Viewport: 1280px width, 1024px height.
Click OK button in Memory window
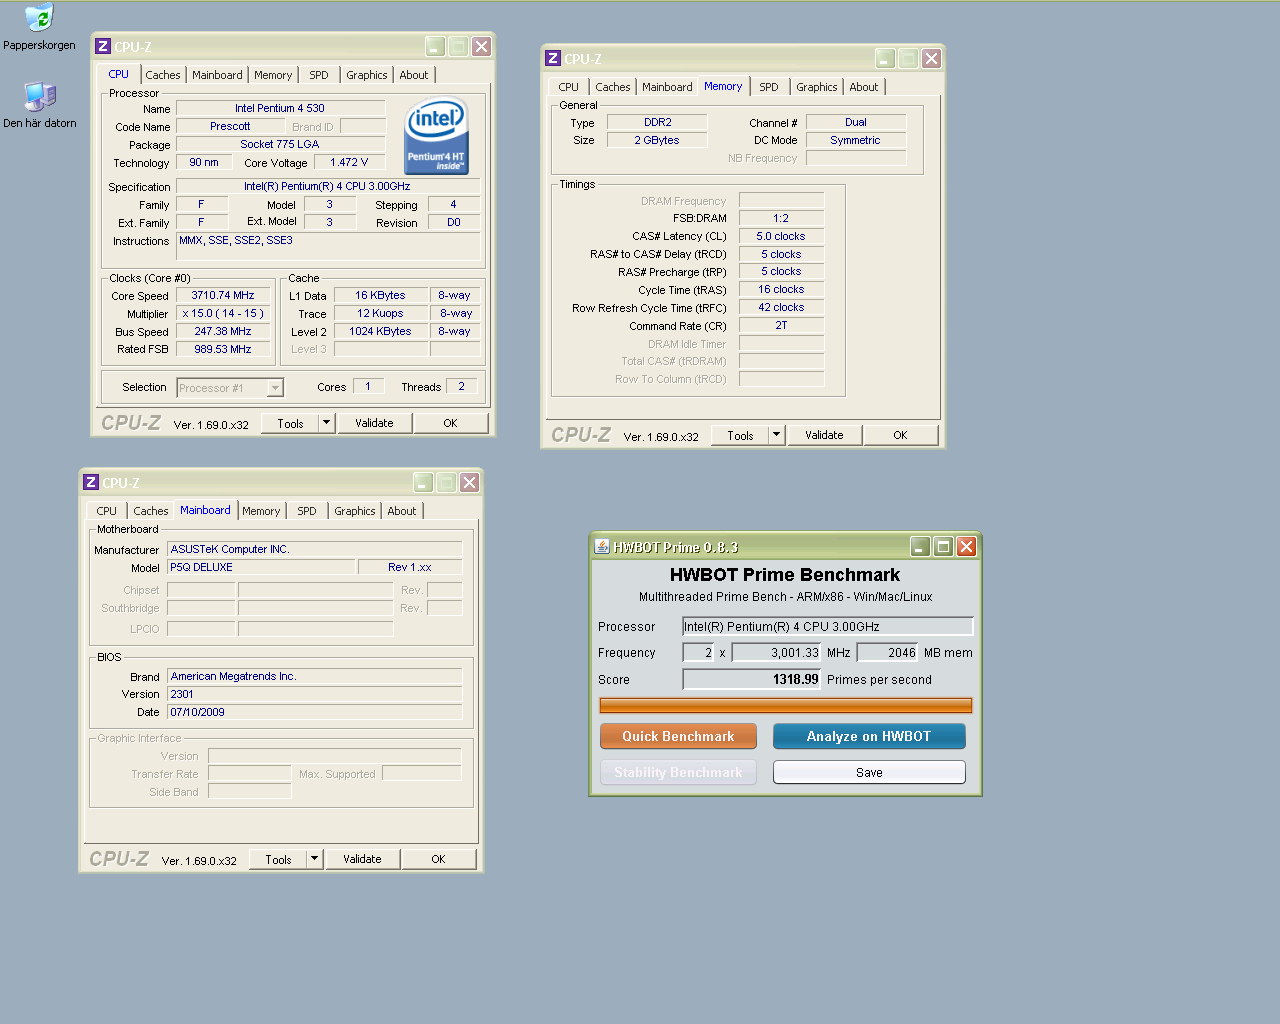[900, 435]
